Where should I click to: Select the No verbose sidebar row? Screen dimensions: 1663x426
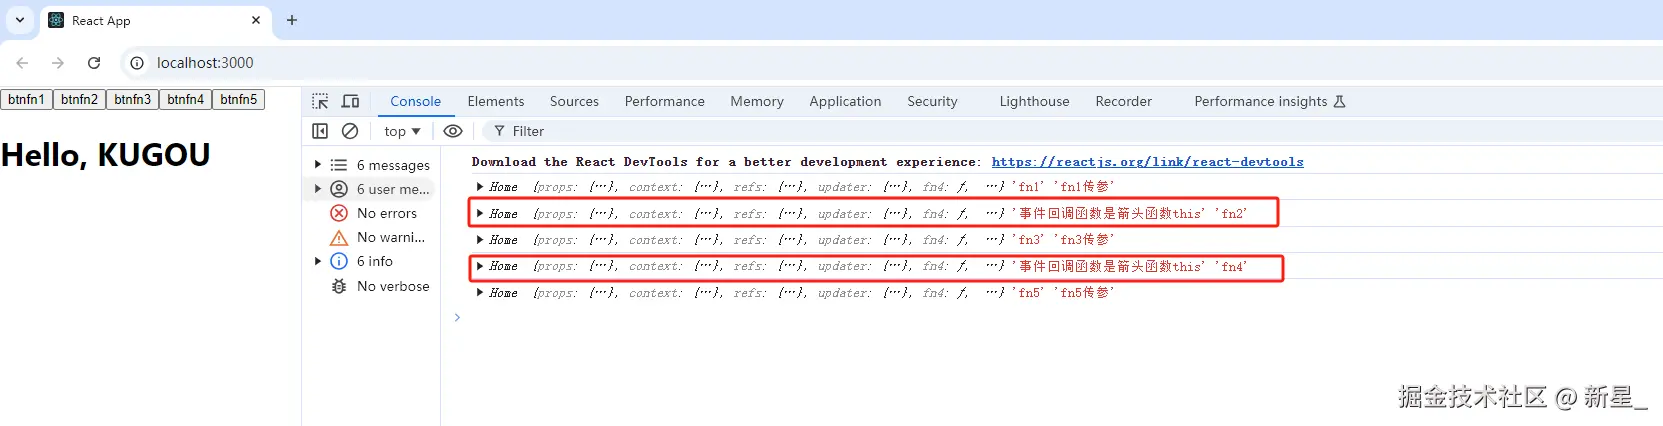point(373,286)
